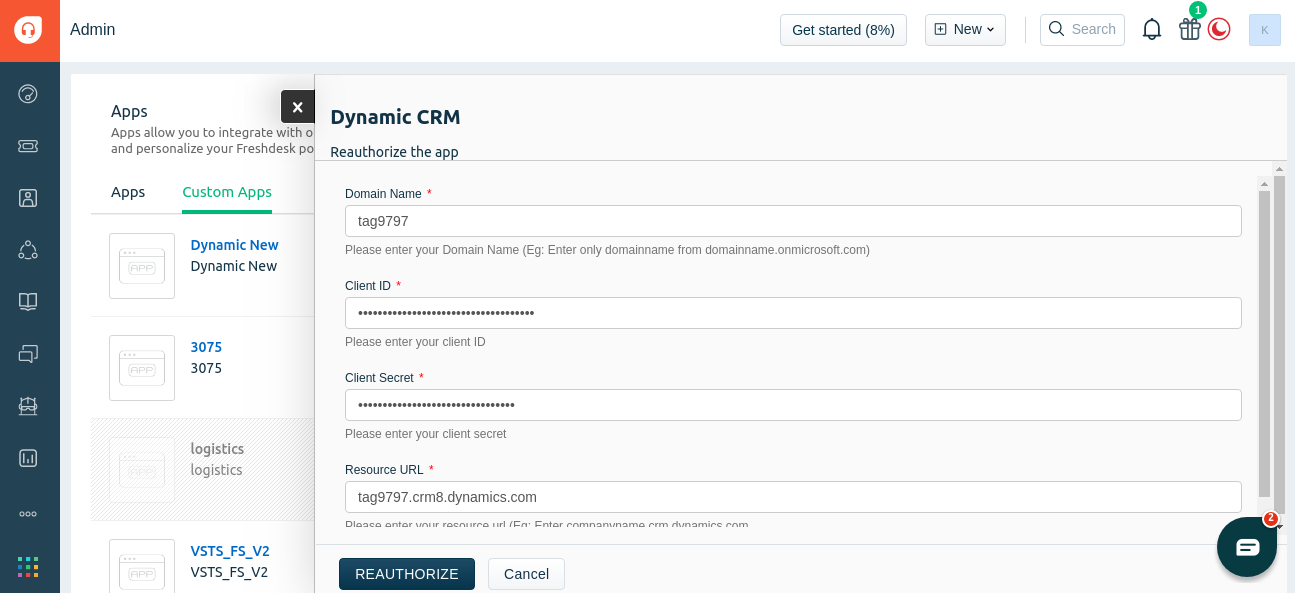Image resolution: width=1295 pixels, height=593 pixels.
Task: Open the Solutions book icon in sidebar
Action: (x=28, y=302)
